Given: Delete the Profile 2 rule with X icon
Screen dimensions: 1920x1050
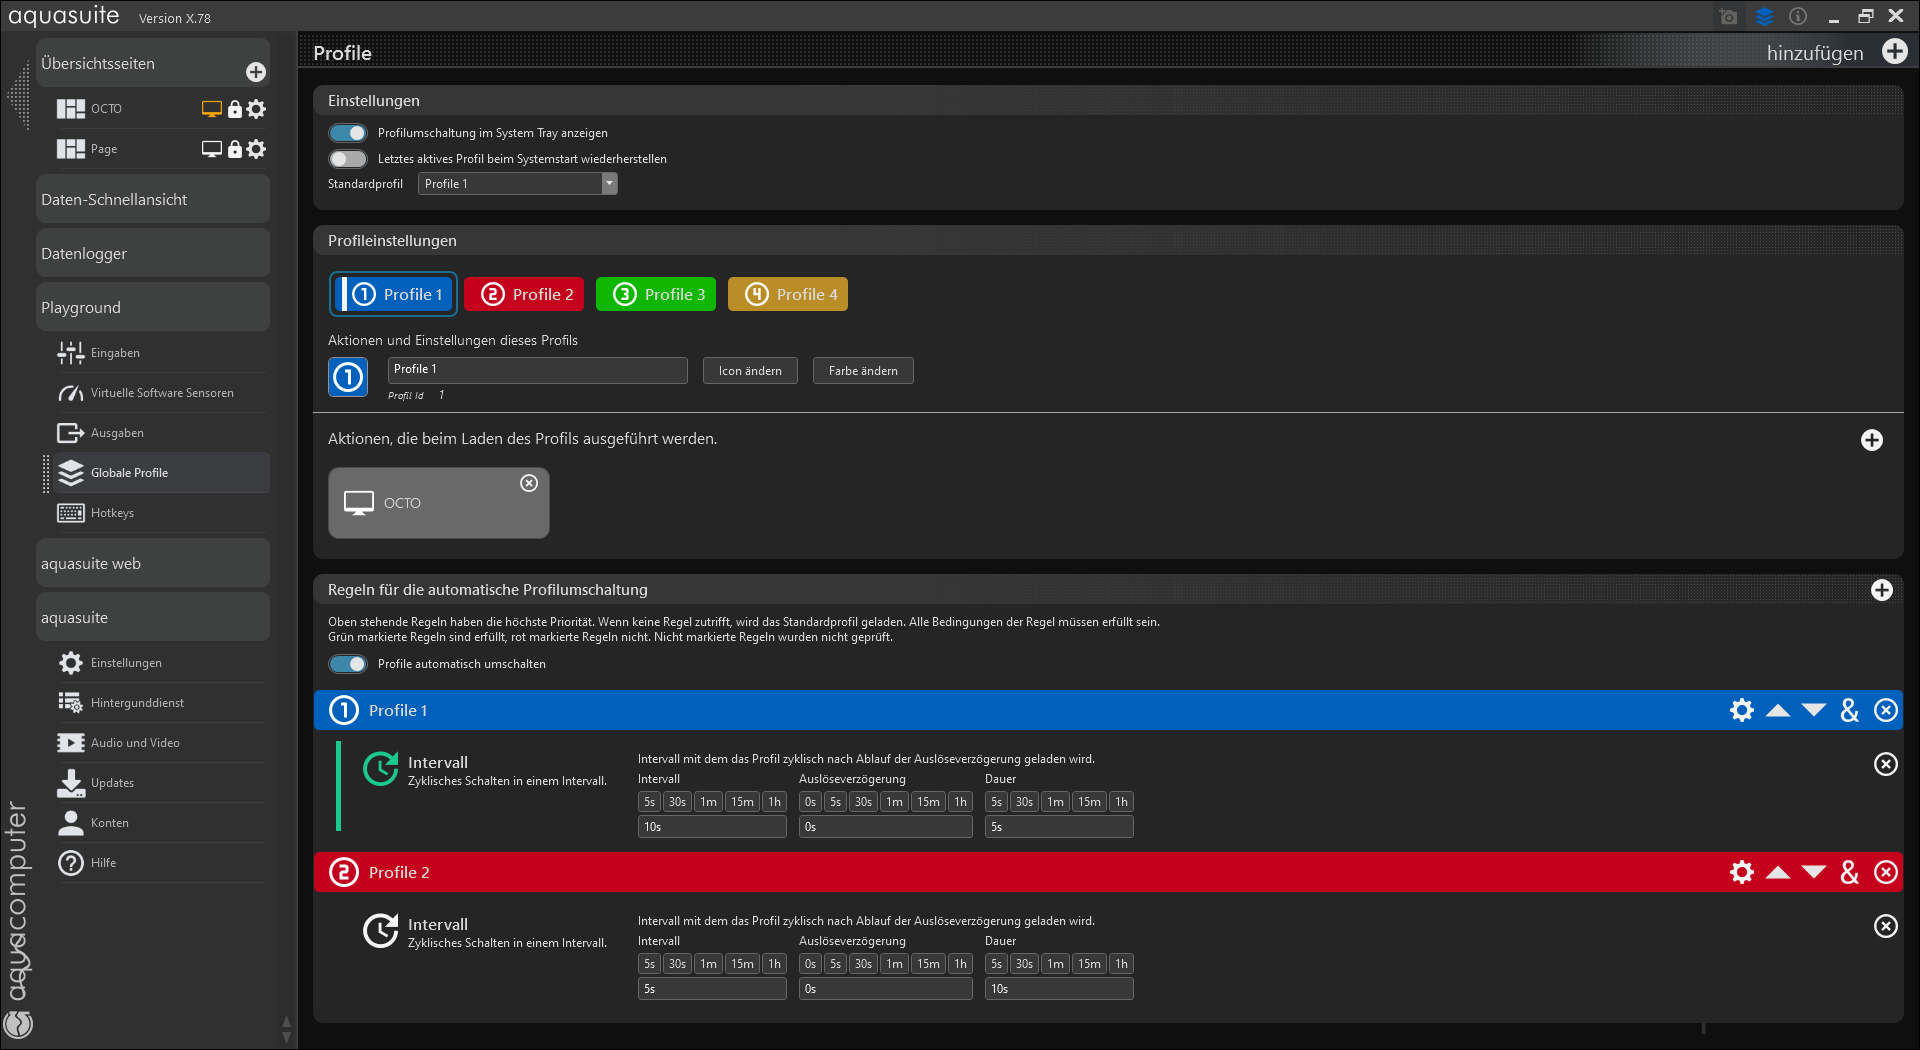Looking at the screenshot, I should [1885, 872].
